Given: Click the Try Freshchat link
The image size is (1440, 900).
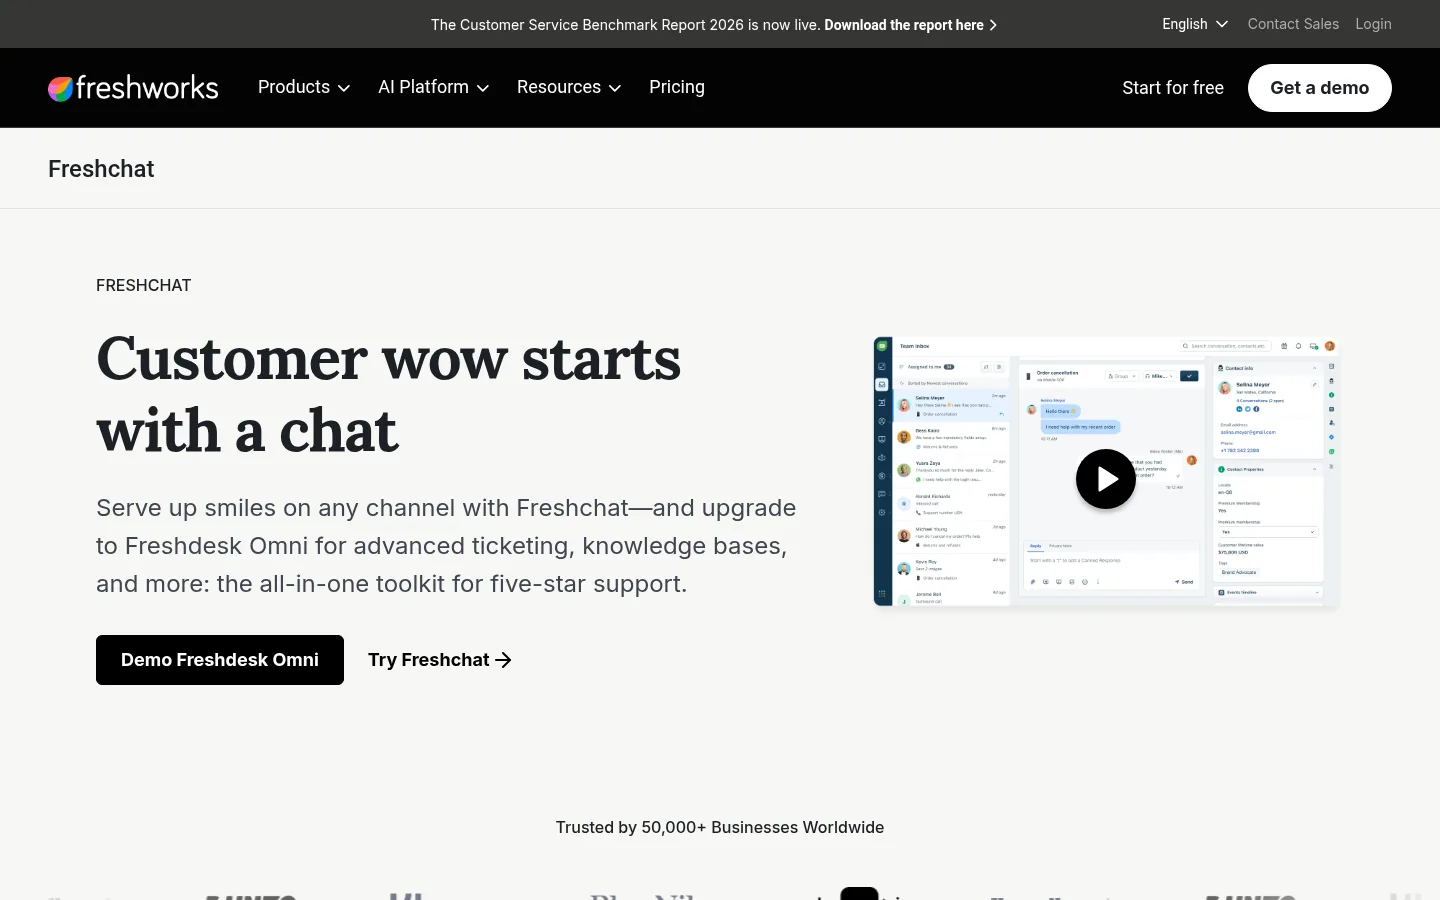Looking at the screenshot, I should click(x=440, y=660).
